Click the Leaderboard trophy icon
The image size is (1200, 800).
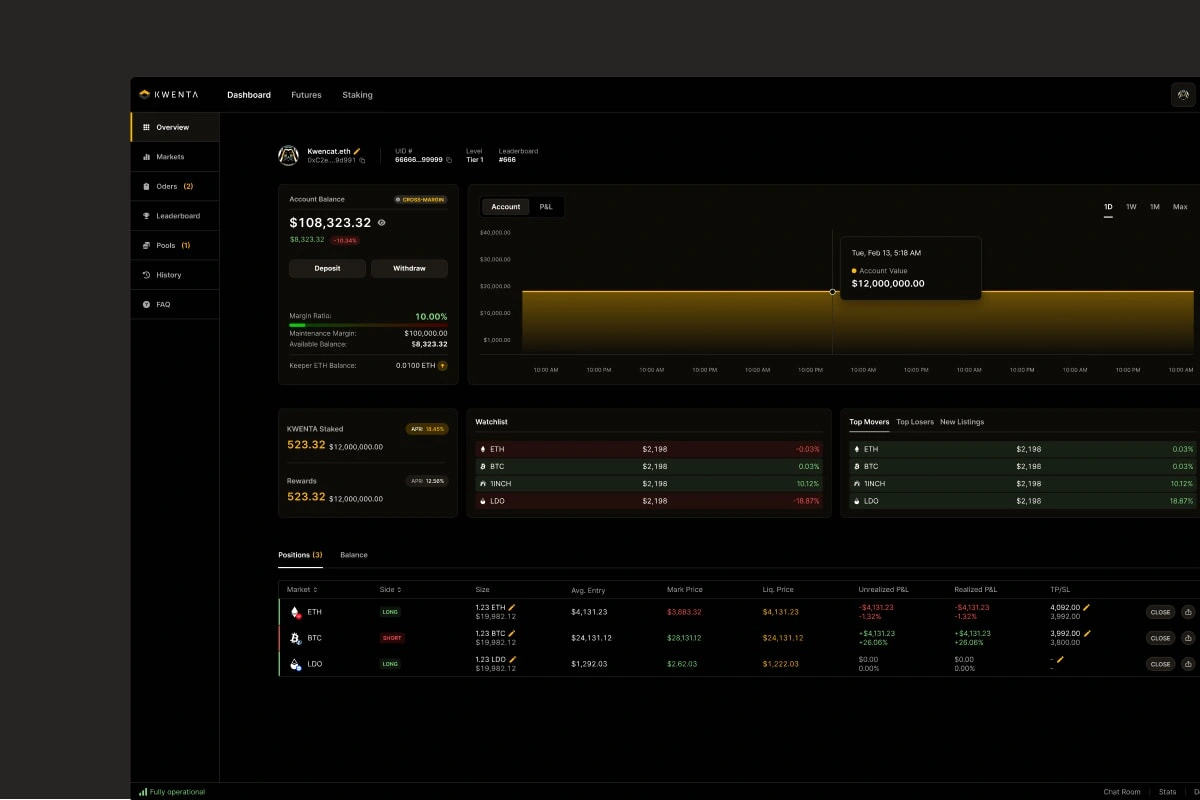[x=146, y=216]
